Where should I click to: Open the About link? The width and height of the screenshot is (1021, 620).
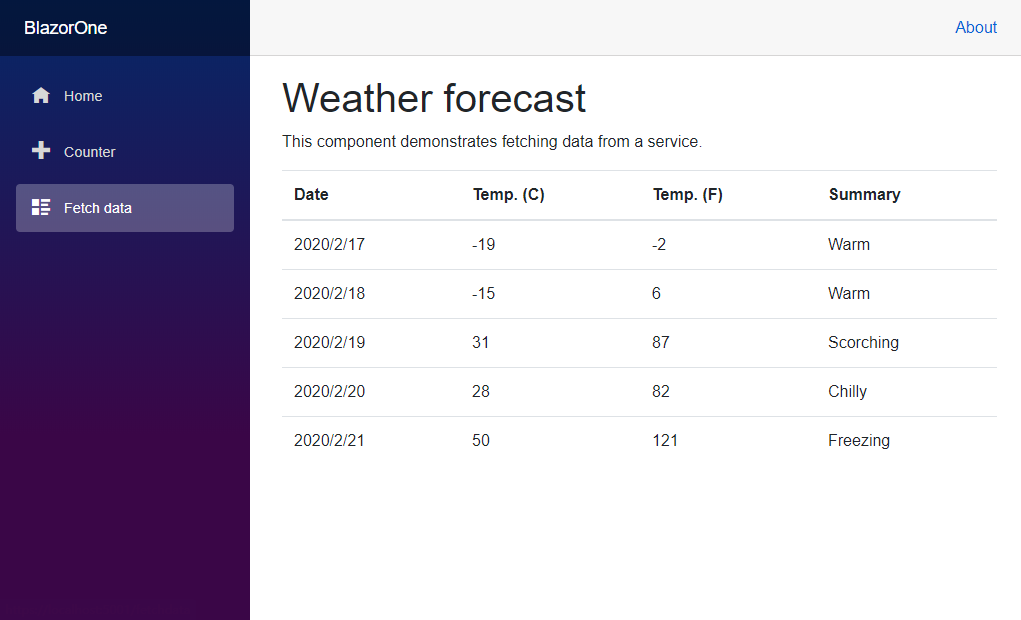pos(975,27)
